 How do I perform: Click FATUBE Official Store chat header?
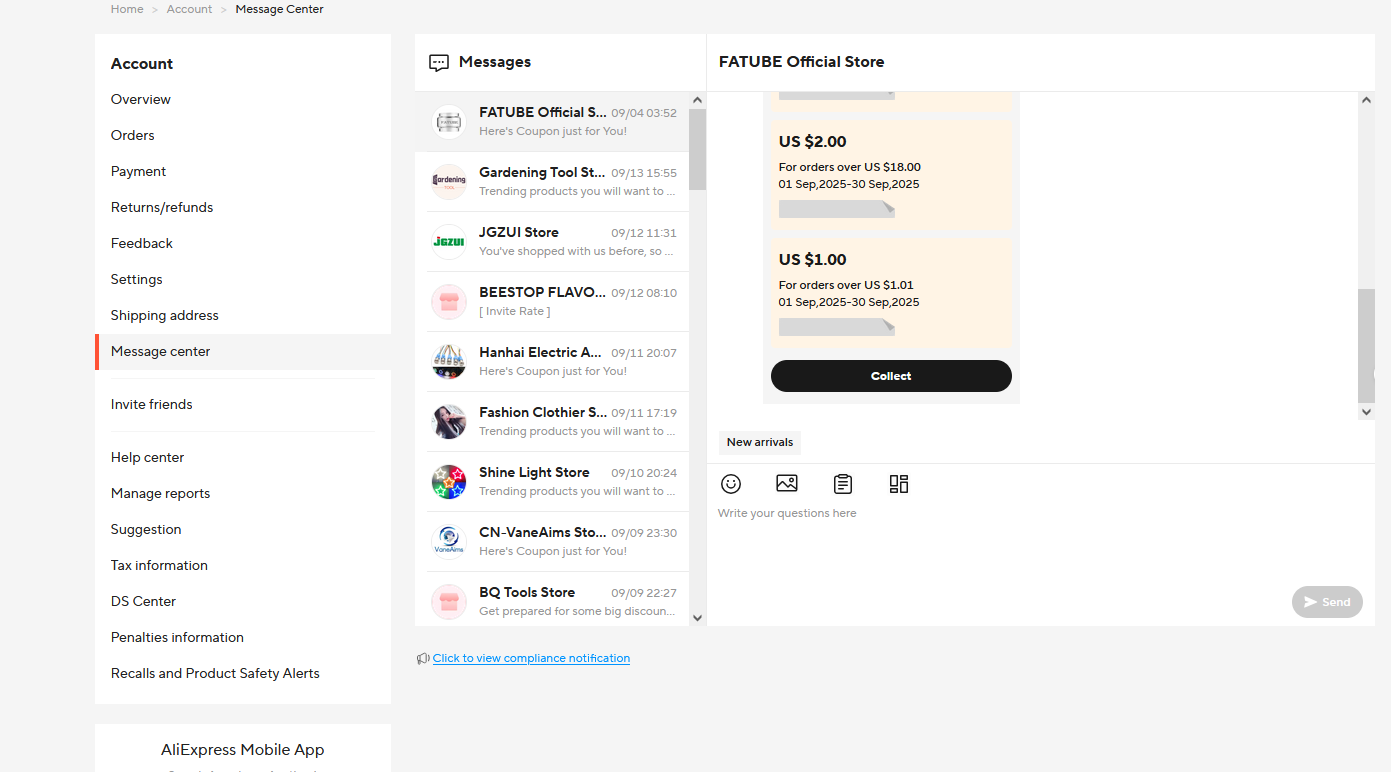point(802,62)
